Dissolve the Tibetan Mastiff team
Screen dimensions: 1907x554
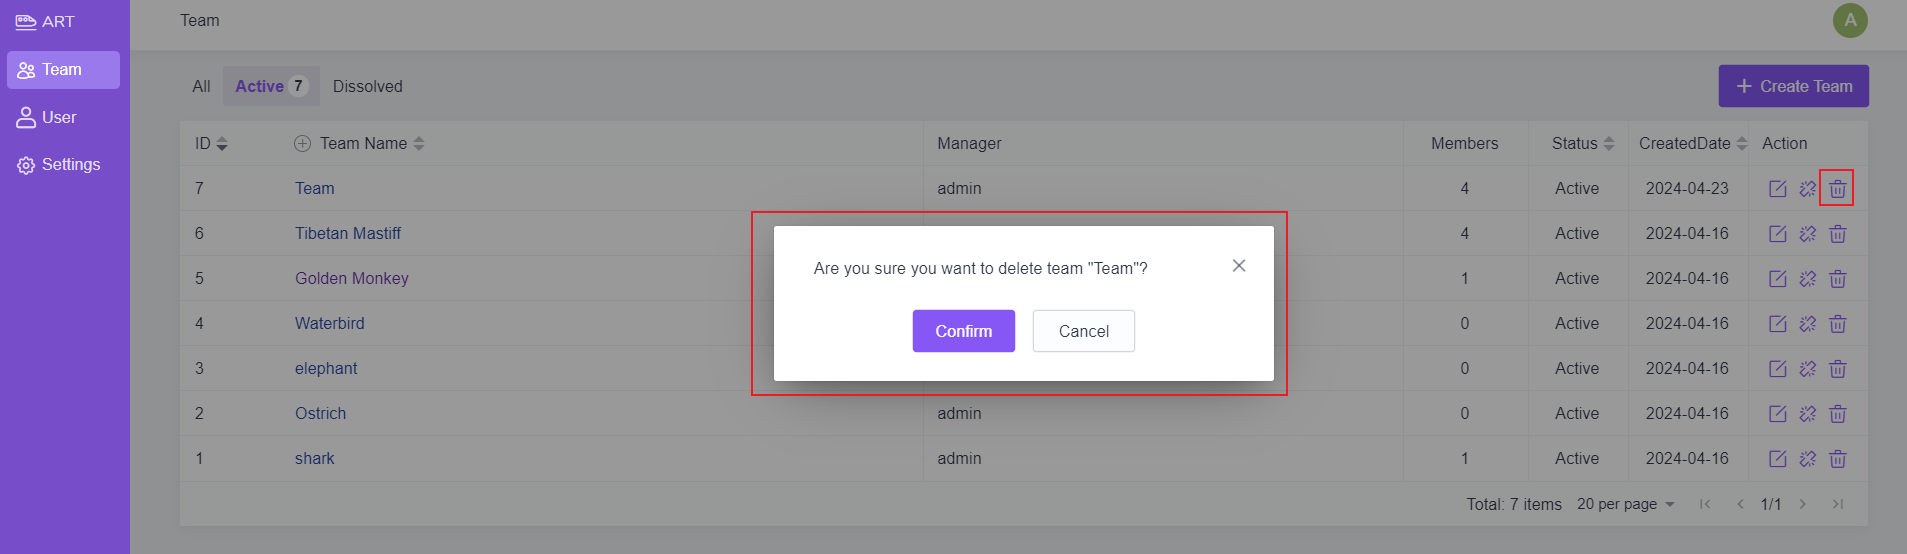pos(1807,234)
